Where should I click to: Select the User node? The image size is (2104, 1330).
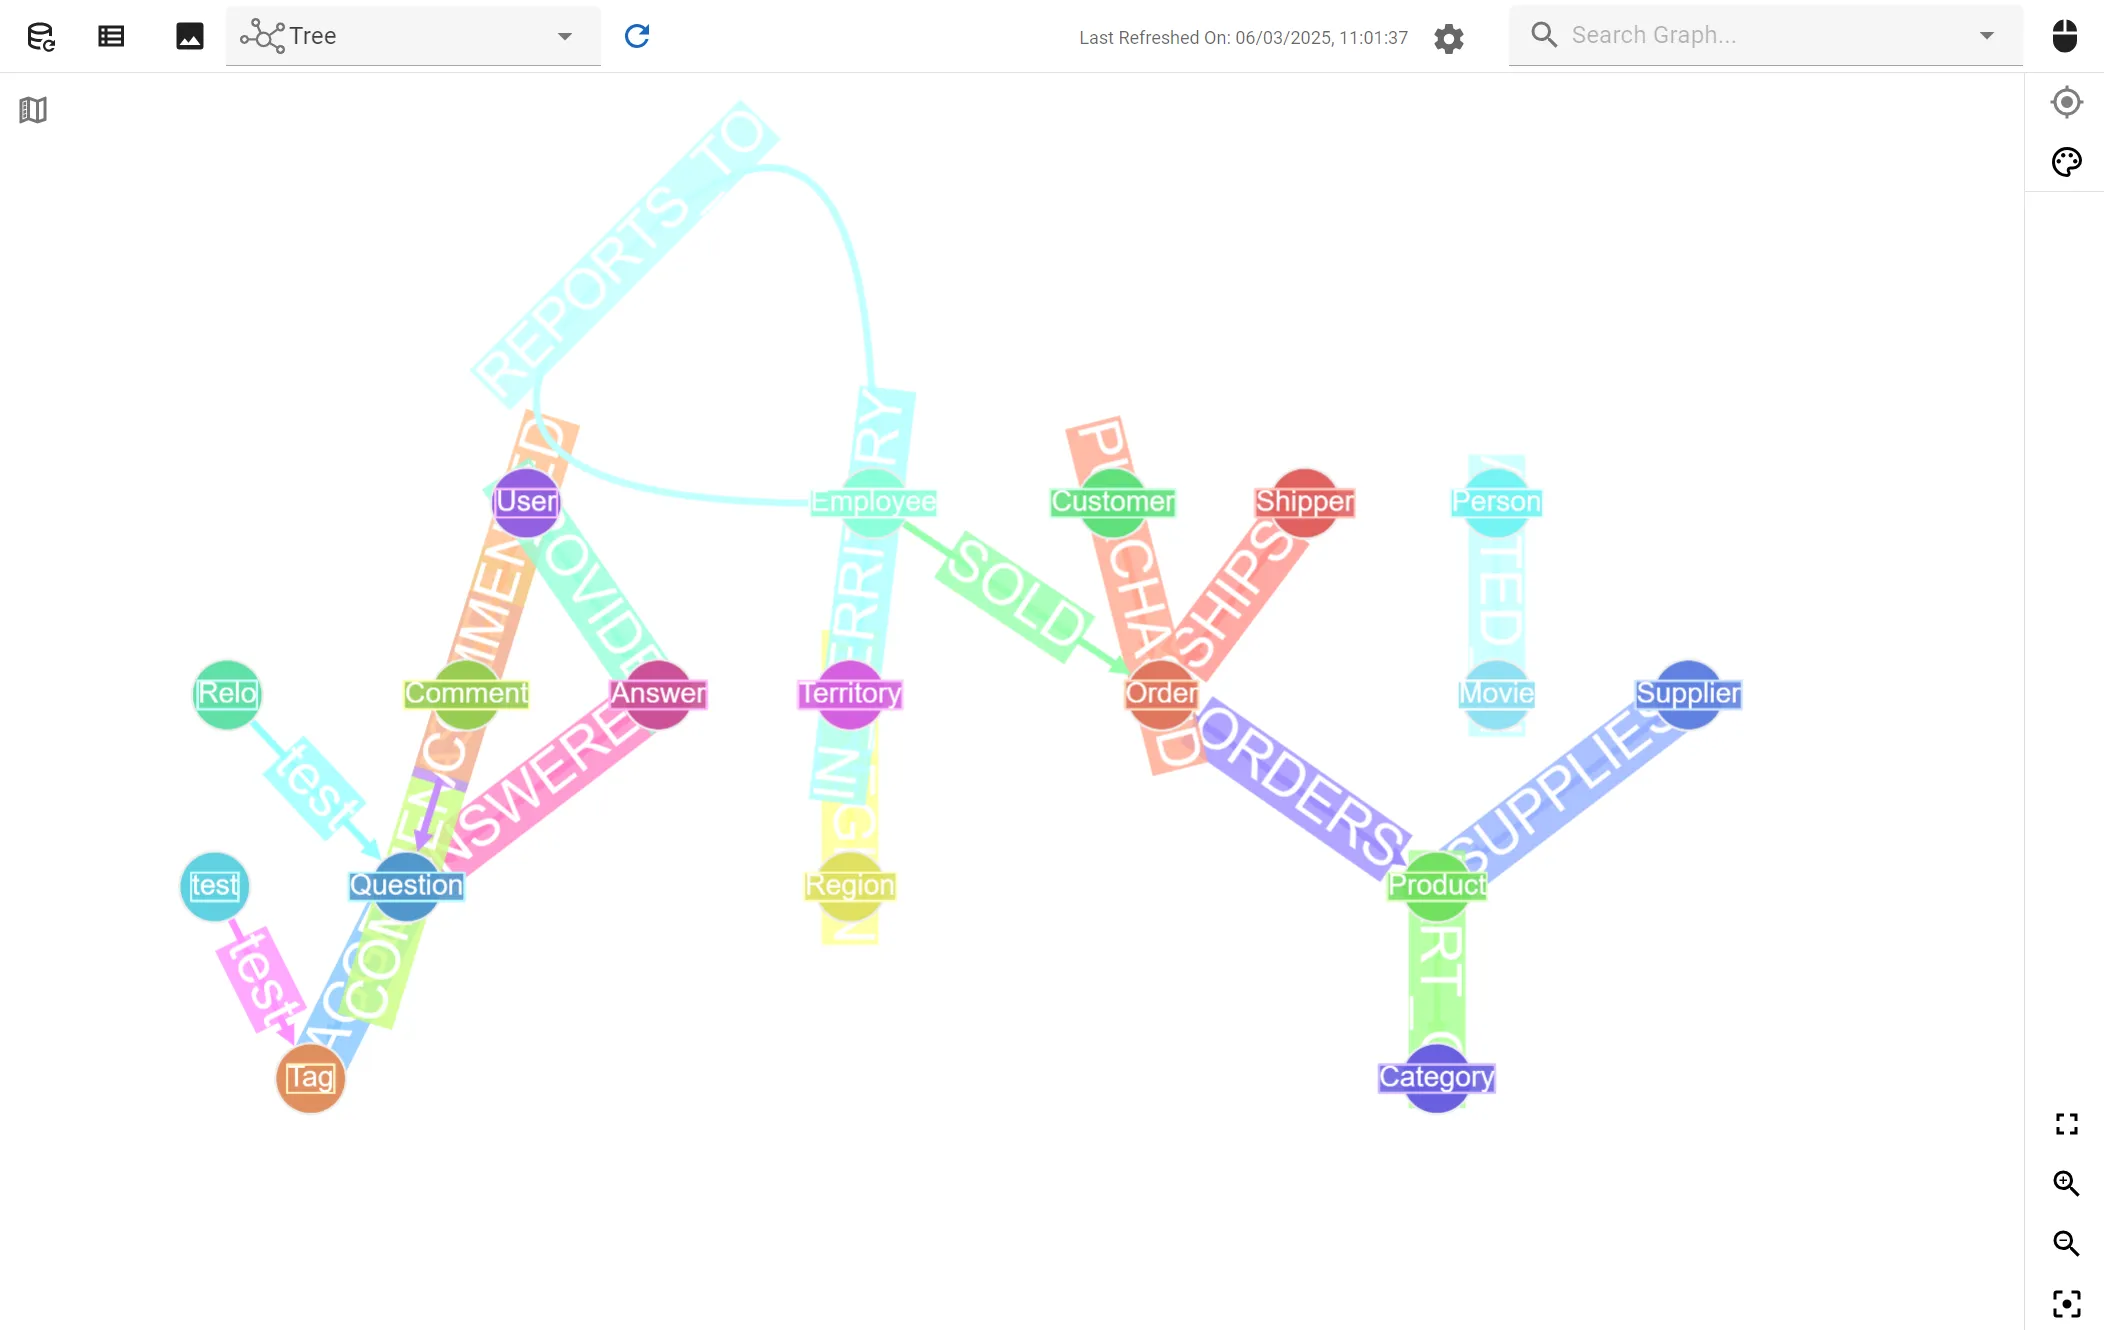point(526,501)
